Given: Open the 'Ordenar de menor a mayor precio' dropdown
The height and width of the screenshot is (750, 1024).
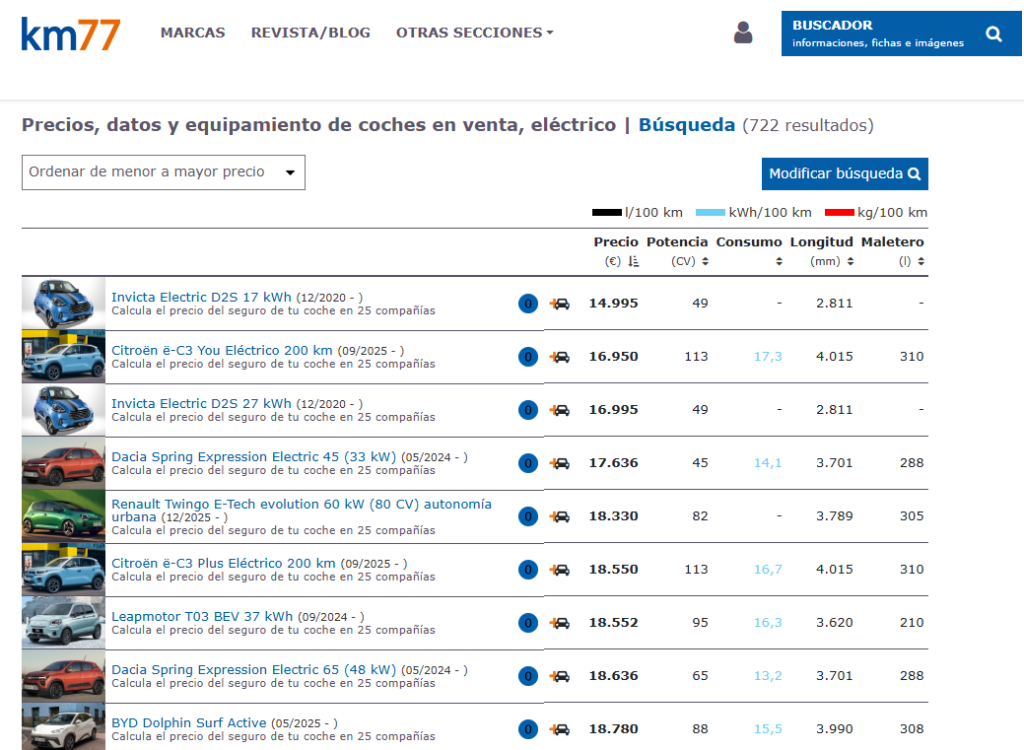Looking at the screenshot, I should pyautogui.click(x=163, y=172).
